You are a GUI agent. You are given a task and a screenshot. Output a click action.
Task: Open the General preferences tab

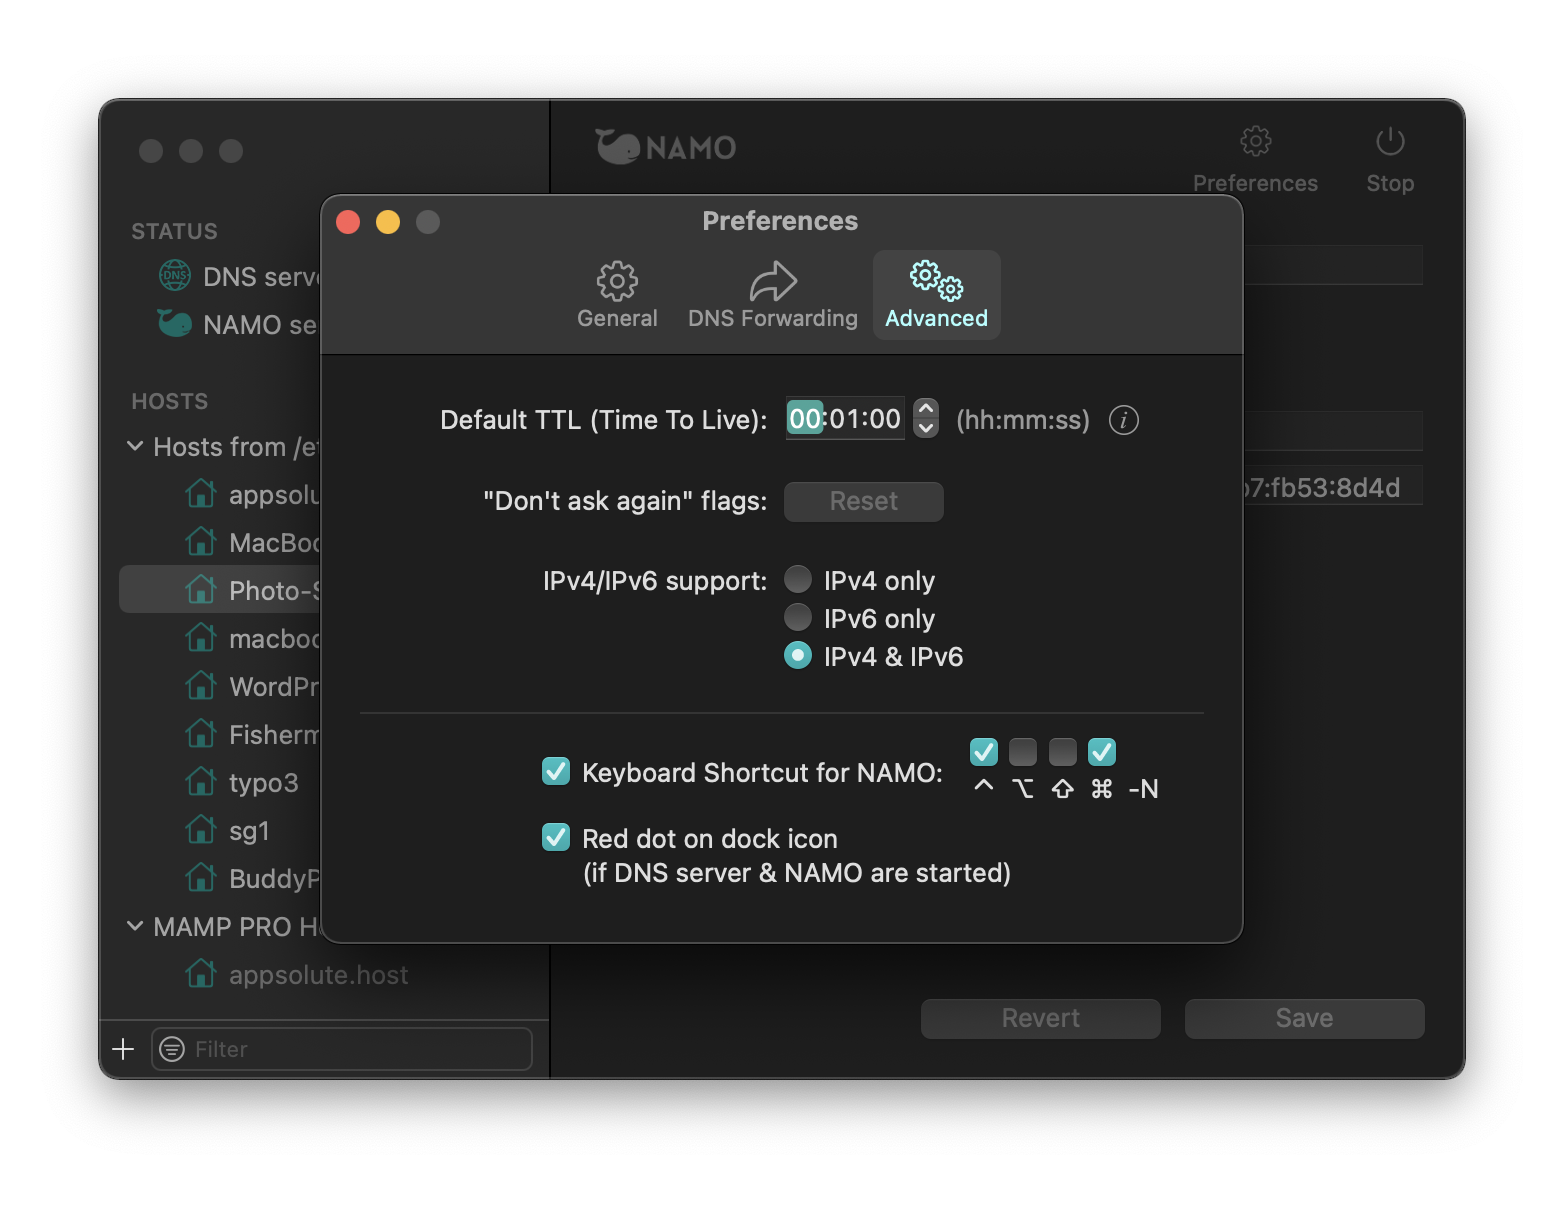coord(617,295)
